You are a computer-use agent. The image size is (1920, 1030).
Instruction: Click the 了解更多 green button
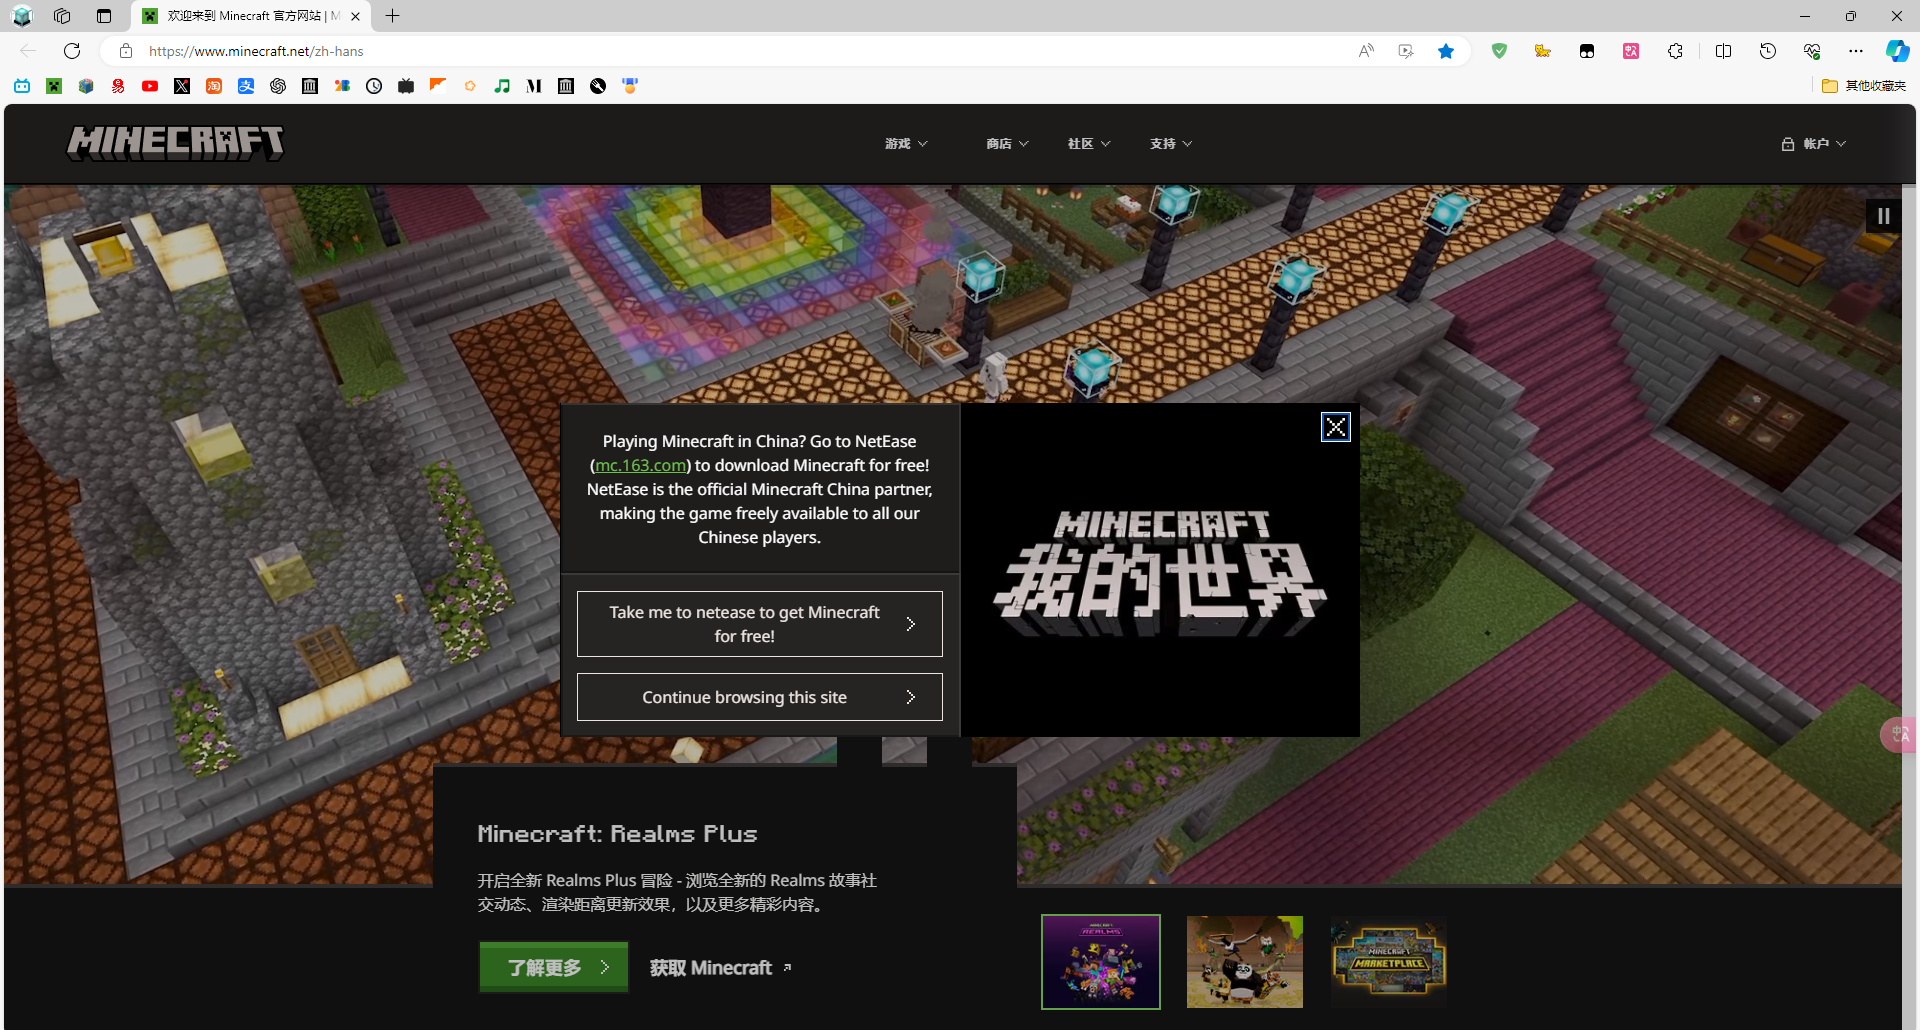click(554, 967)
